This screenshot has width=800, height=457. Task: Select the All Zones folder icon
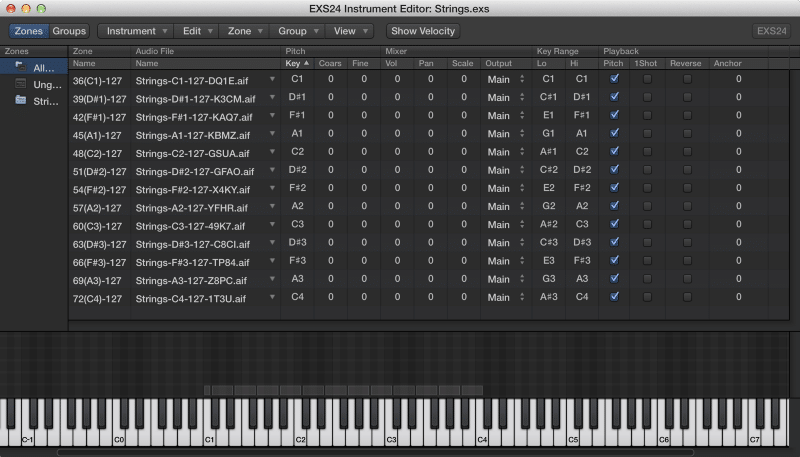[20, 66]
